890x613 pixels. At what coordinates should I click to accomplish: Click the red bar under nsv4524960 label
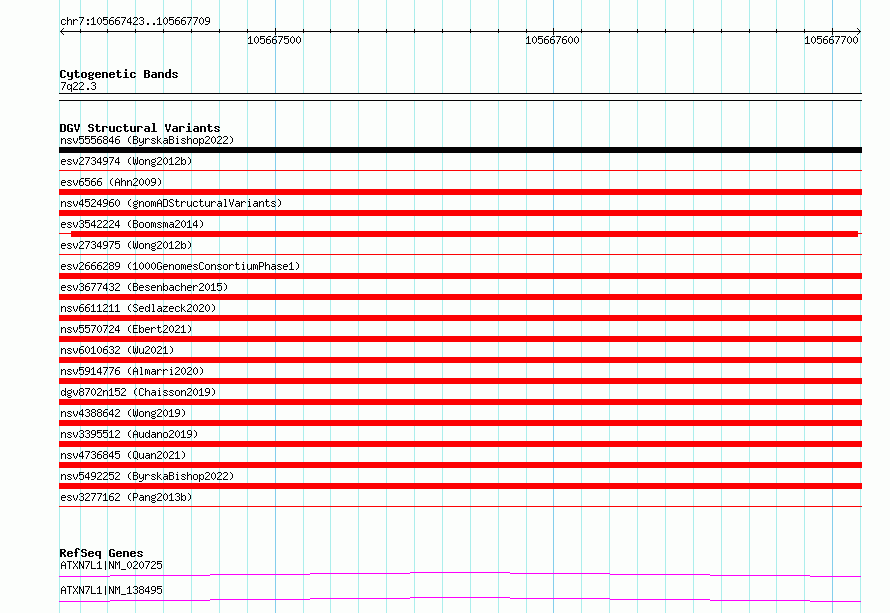point(460,213)
